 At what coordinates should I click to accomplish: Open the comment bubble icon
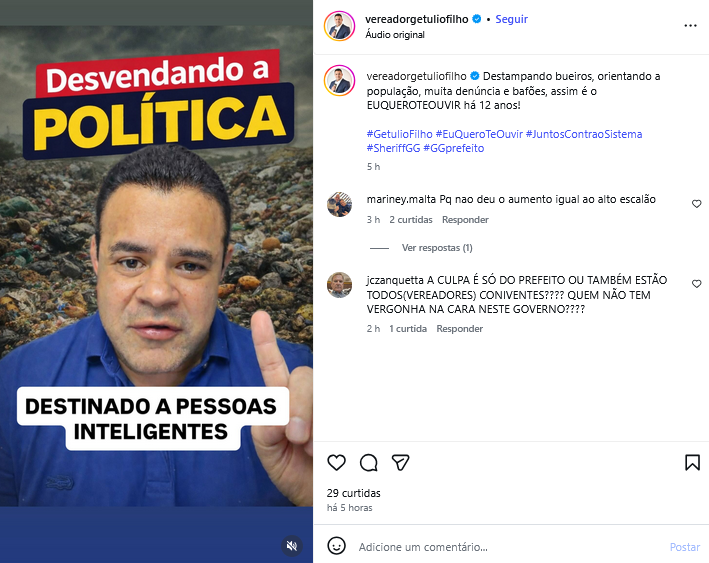[x=369, y=463]
